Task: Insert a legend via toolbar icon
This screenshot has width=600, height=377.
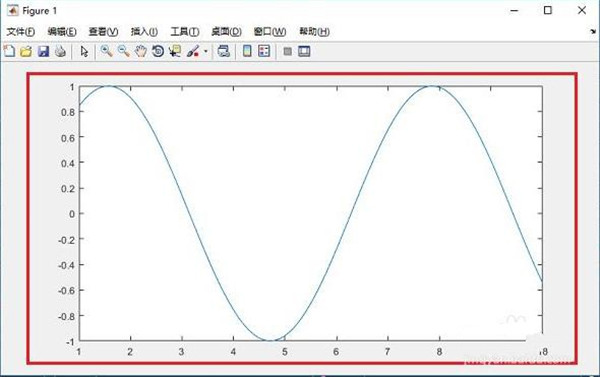Action: tap(264, 51)
